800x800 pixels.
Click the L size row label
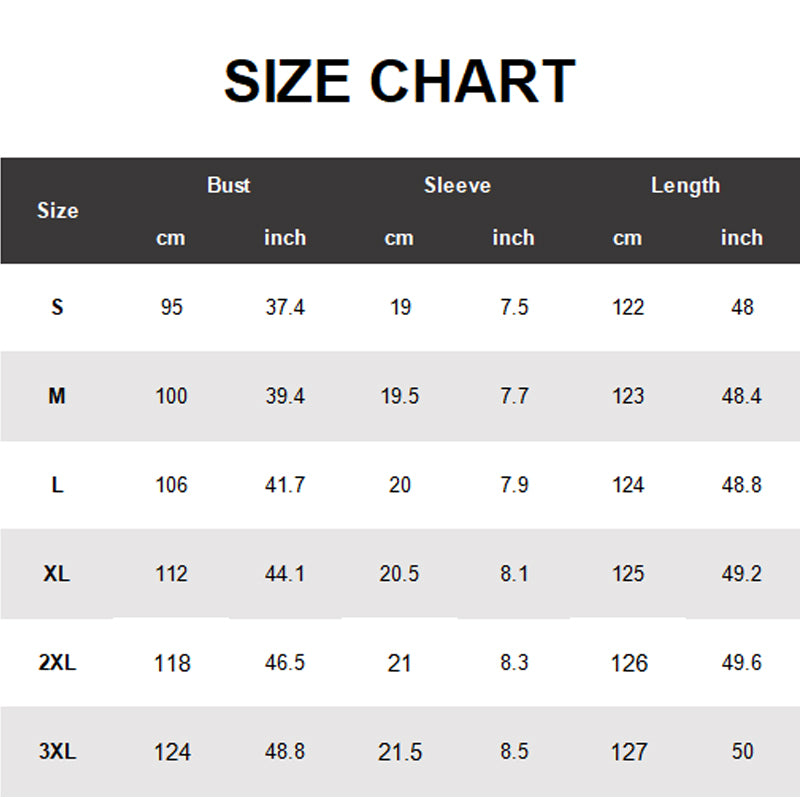(57, 485)
